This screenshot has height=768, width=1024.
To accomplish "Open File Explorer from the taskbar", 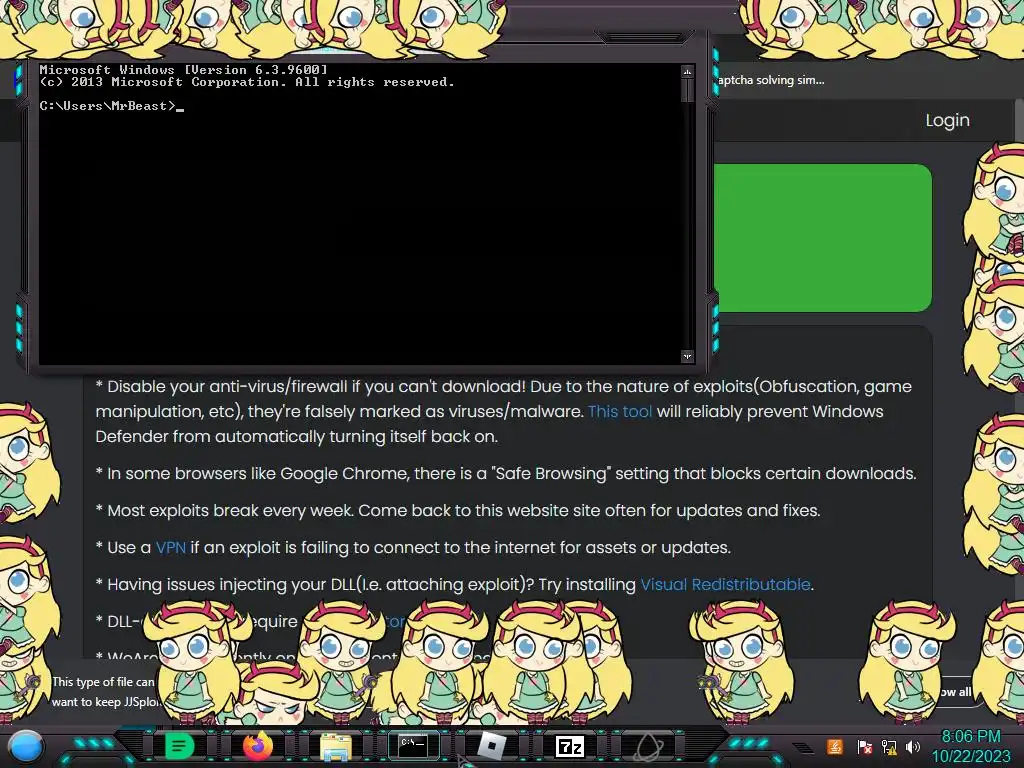I will 336,746.
